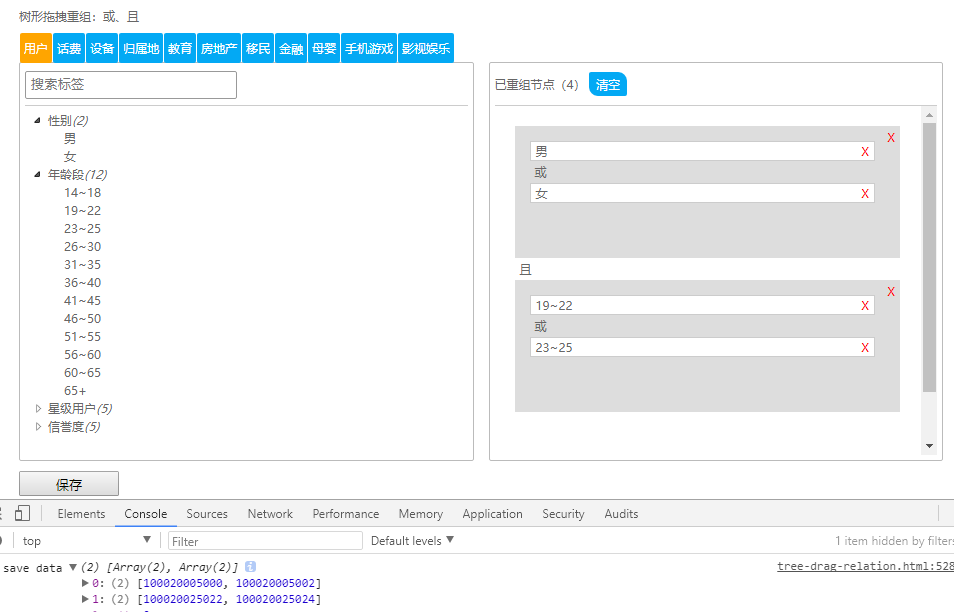Switch to the 金融 tab
Image resolution: width=954 pixels, height=612 pixels.
pos(291,48)
